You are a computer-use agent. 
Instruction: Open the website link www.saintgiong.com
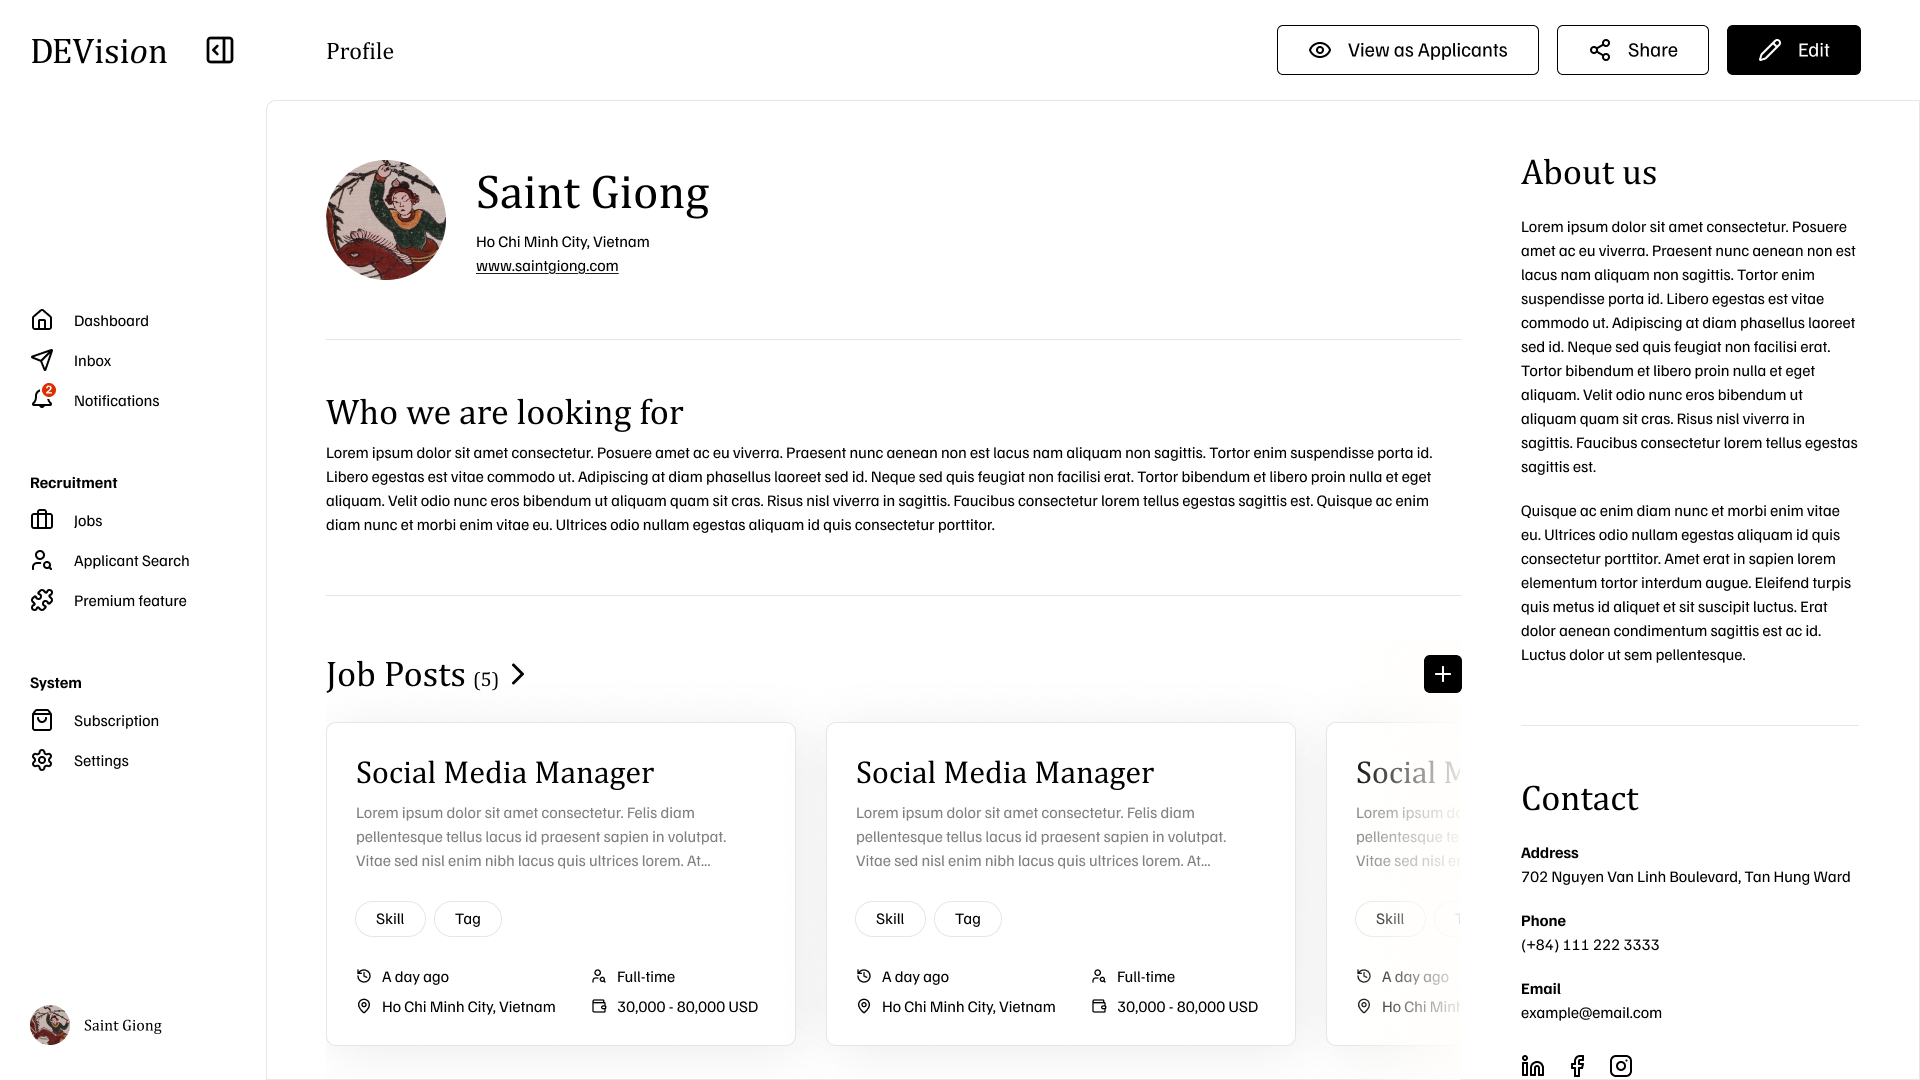(547, 265)
